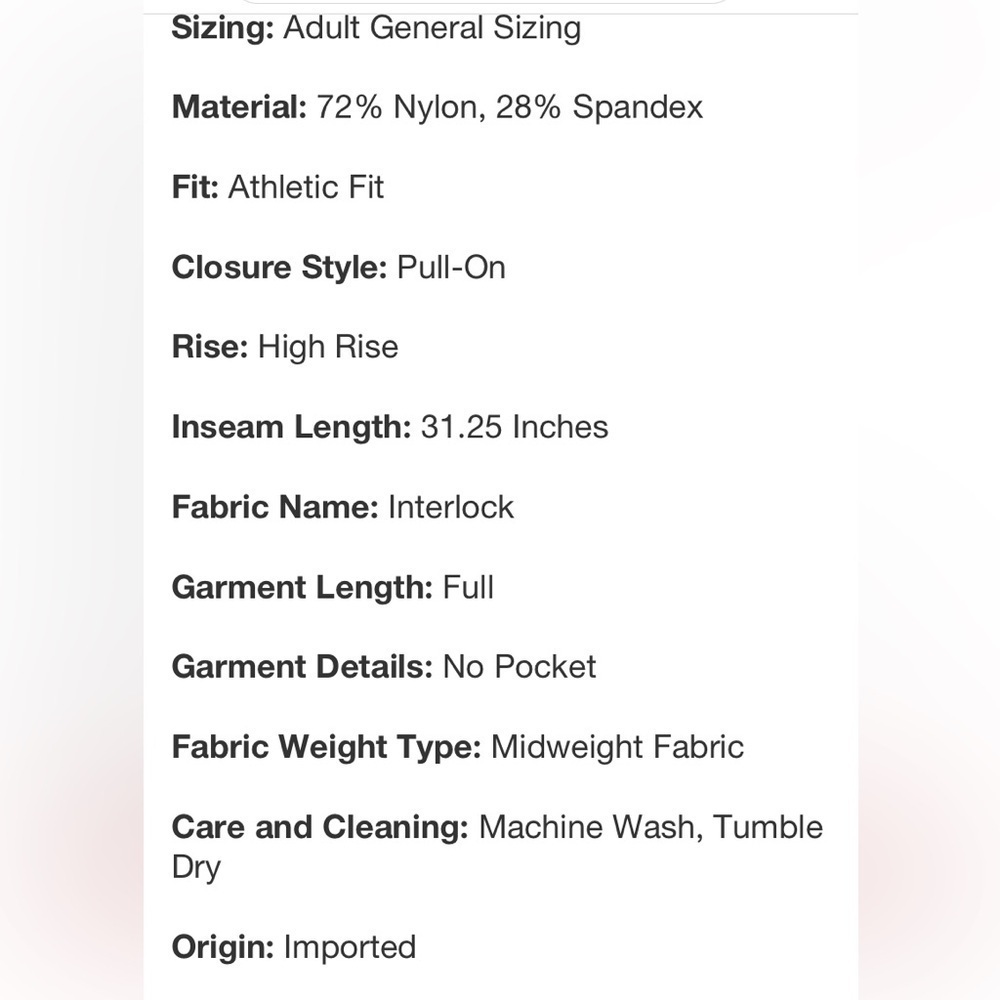Image resolution: width=1000 pixels, height=1000 pixels.
Task: Select the Pull-On value text
Action: 451,267
